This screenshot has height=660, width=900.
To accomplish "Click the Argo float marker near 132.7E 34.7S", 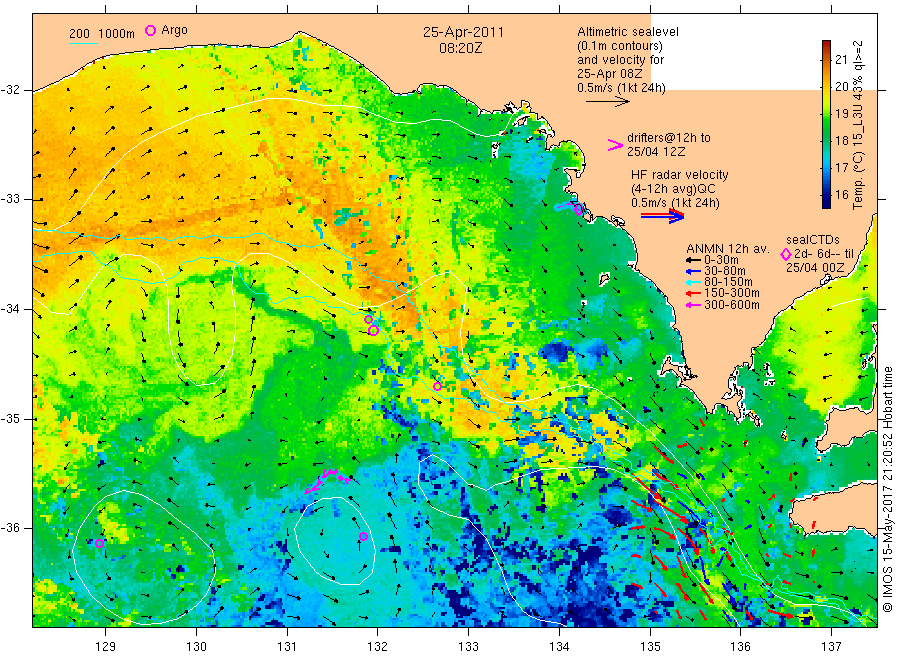I will pyautogui.click(x=437, y=386).
